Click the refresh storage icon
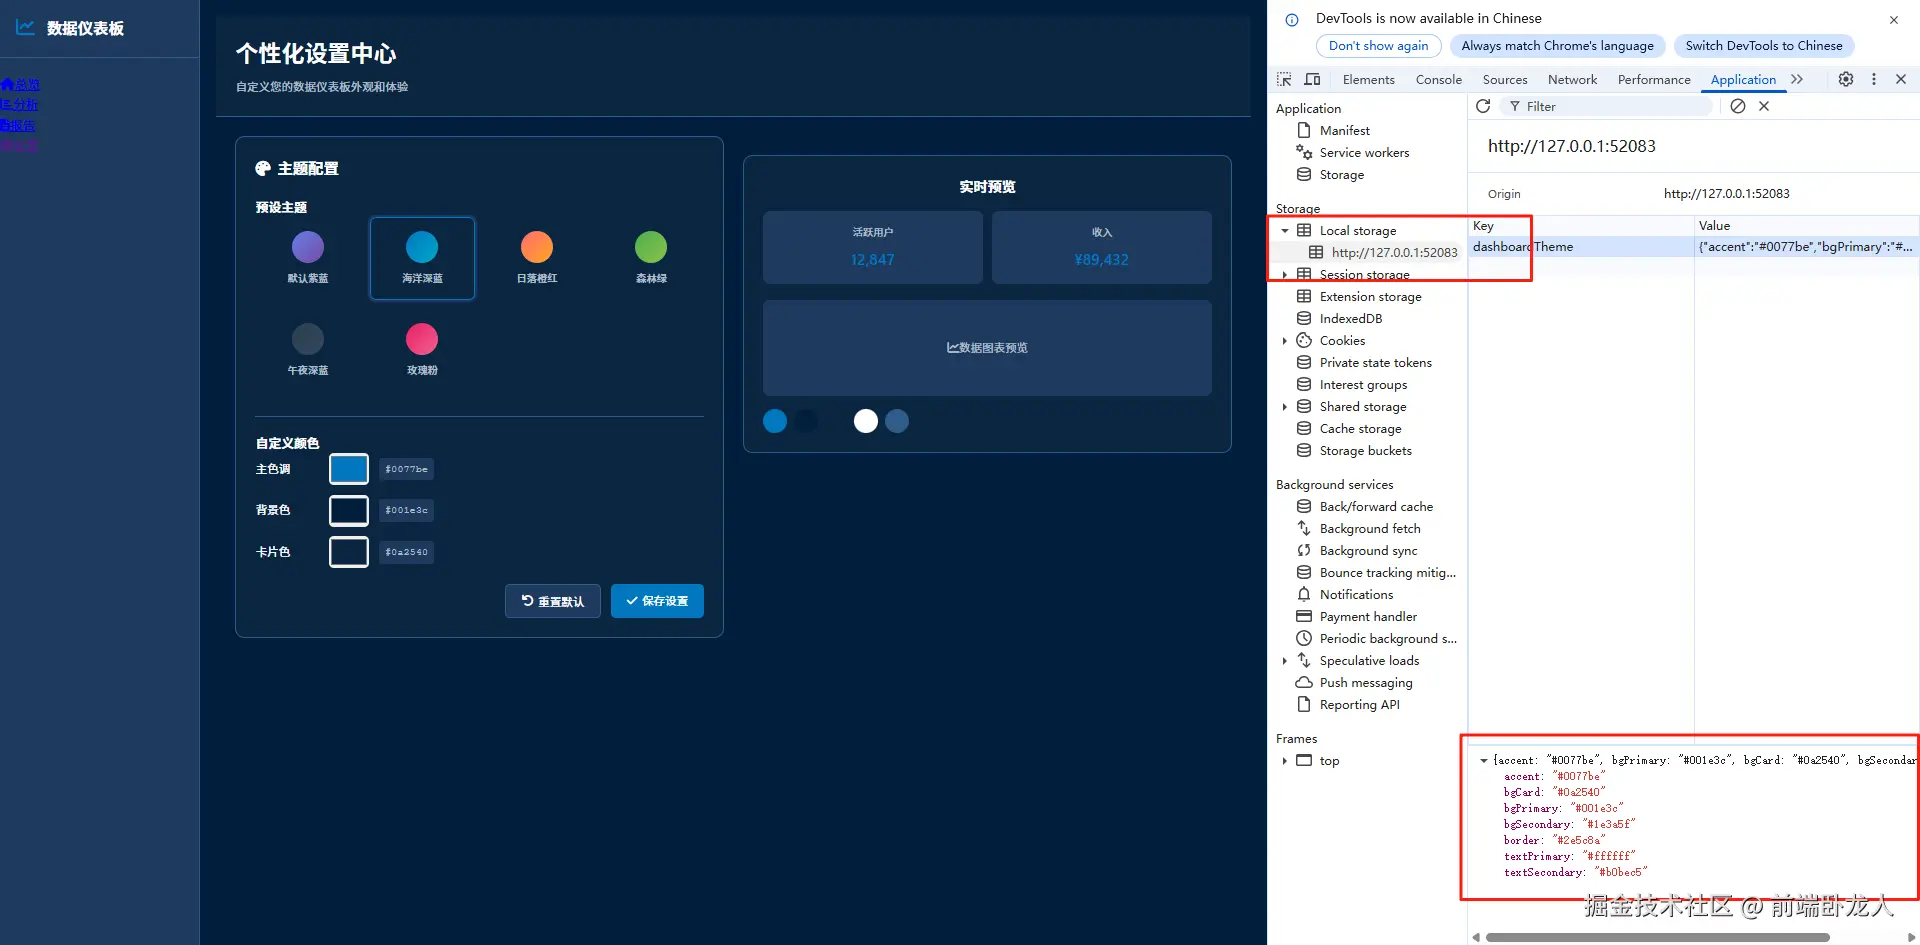This screenshot has height=945, width=1920. tap(1483, 106)
